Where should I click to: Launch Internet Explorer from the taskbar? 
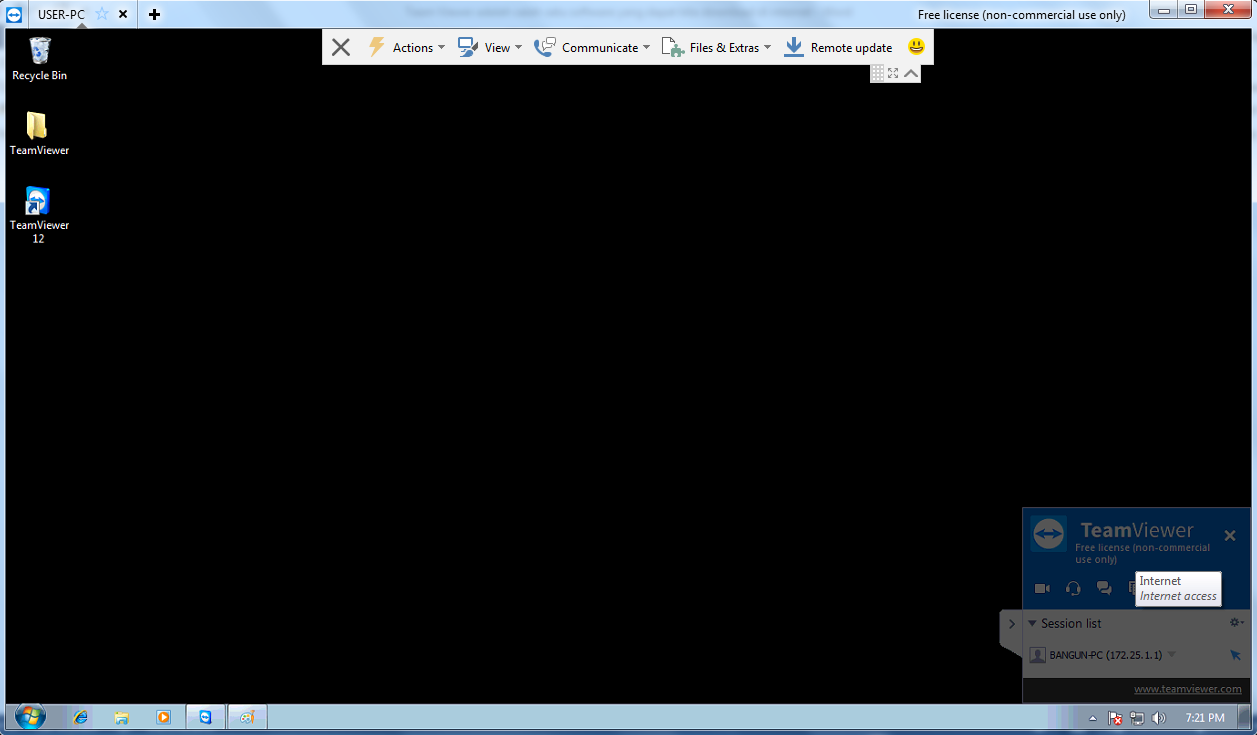81,717
